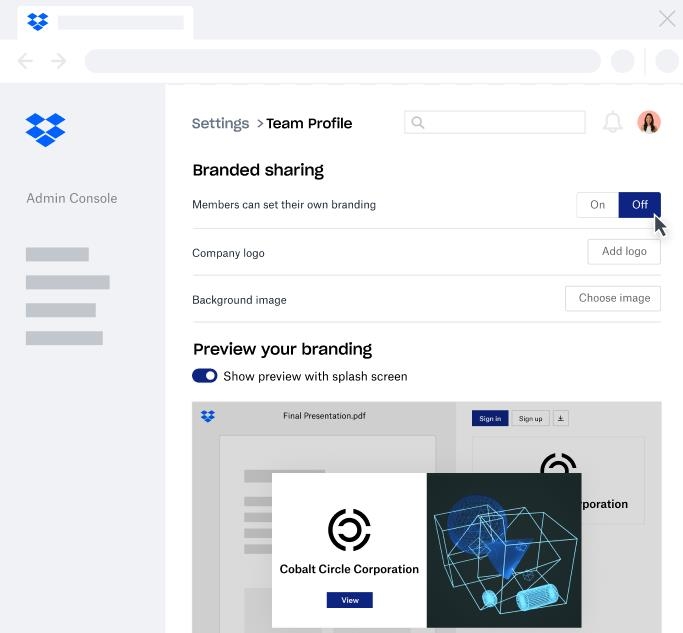The height and width of the screenshot is (633, 683).
Task: Open Admin Console in sidebar
Action: 71,198
